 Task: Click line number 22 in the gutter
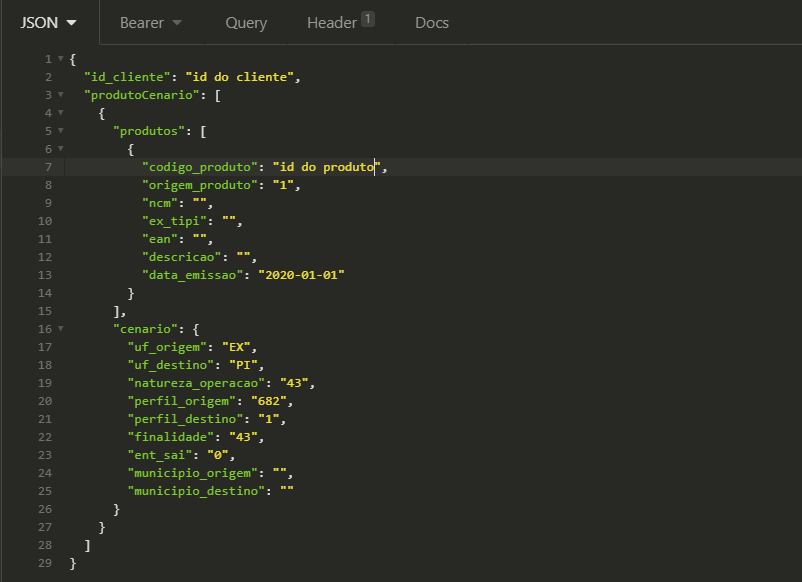tap(45, 437)
